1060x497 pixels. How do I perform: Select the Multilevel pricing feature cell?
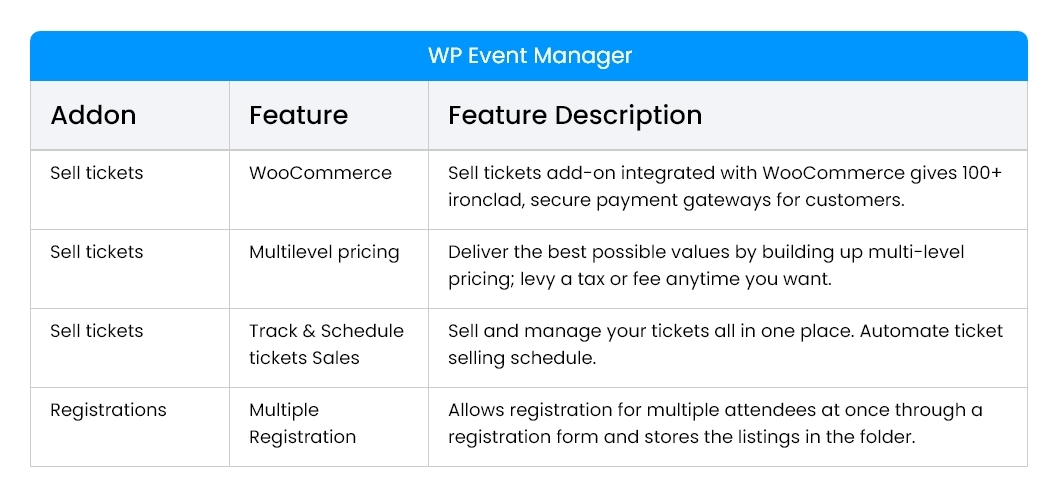click(324, 252)
